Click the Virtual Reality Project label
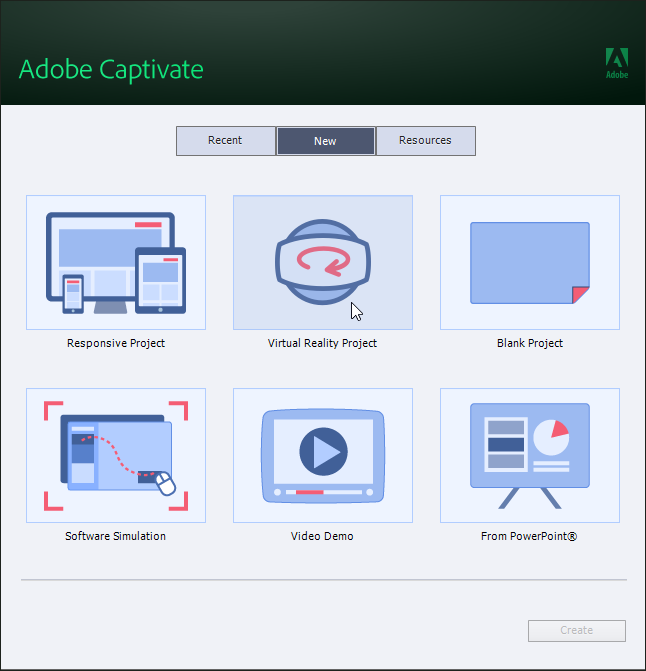Screen dimensions: 646x671 pos(322,343)
